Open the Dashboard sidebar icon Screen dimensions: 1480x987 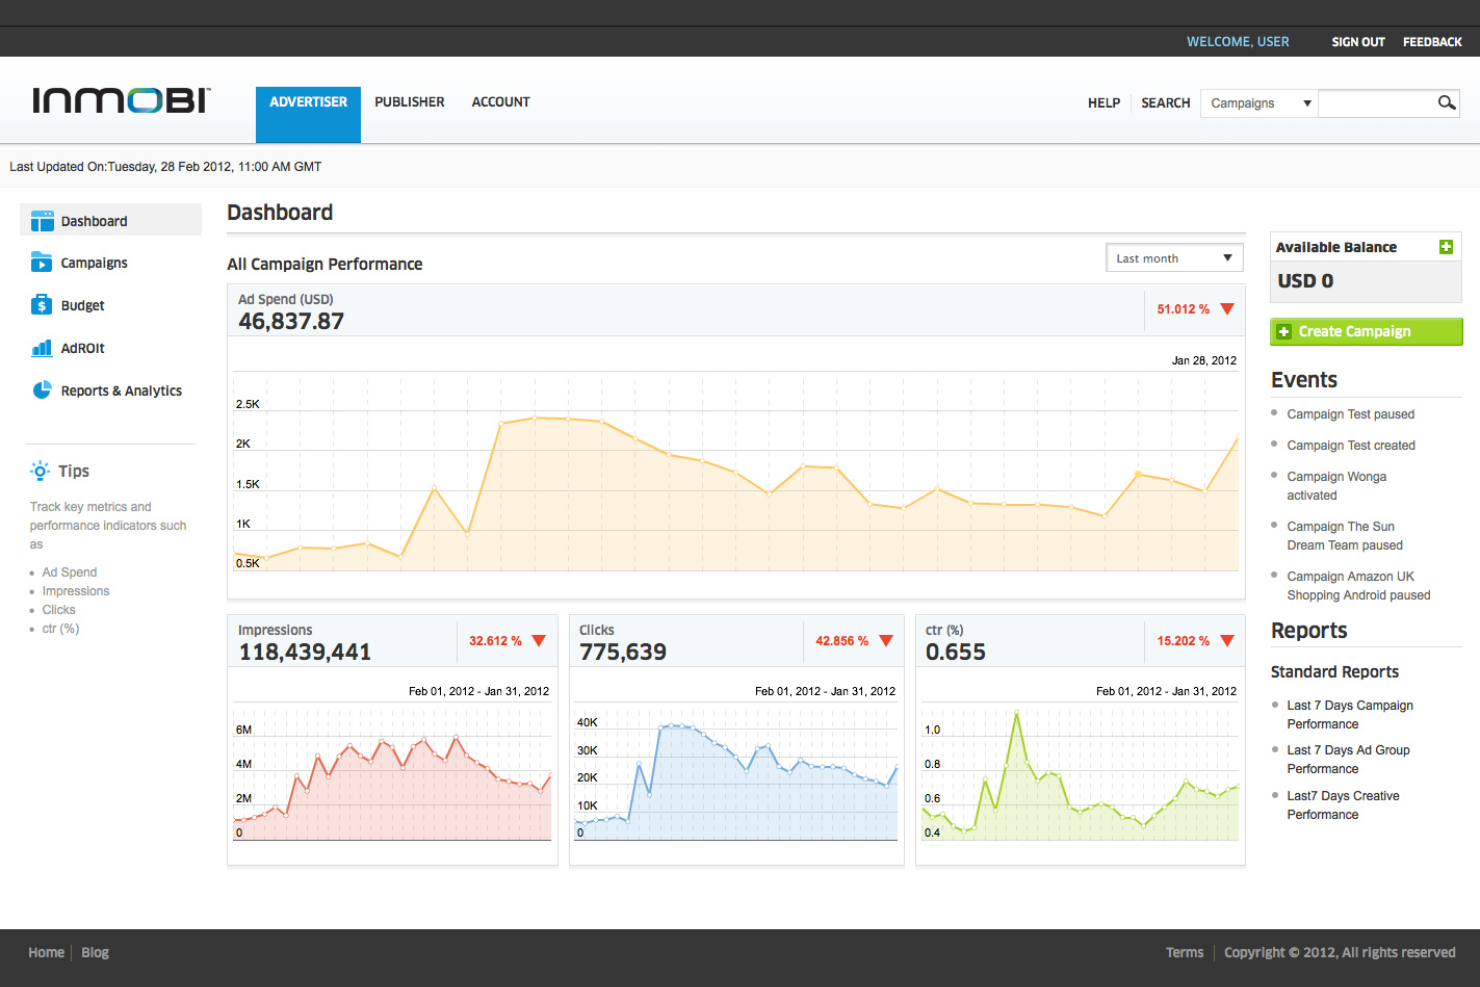(42, 221)
